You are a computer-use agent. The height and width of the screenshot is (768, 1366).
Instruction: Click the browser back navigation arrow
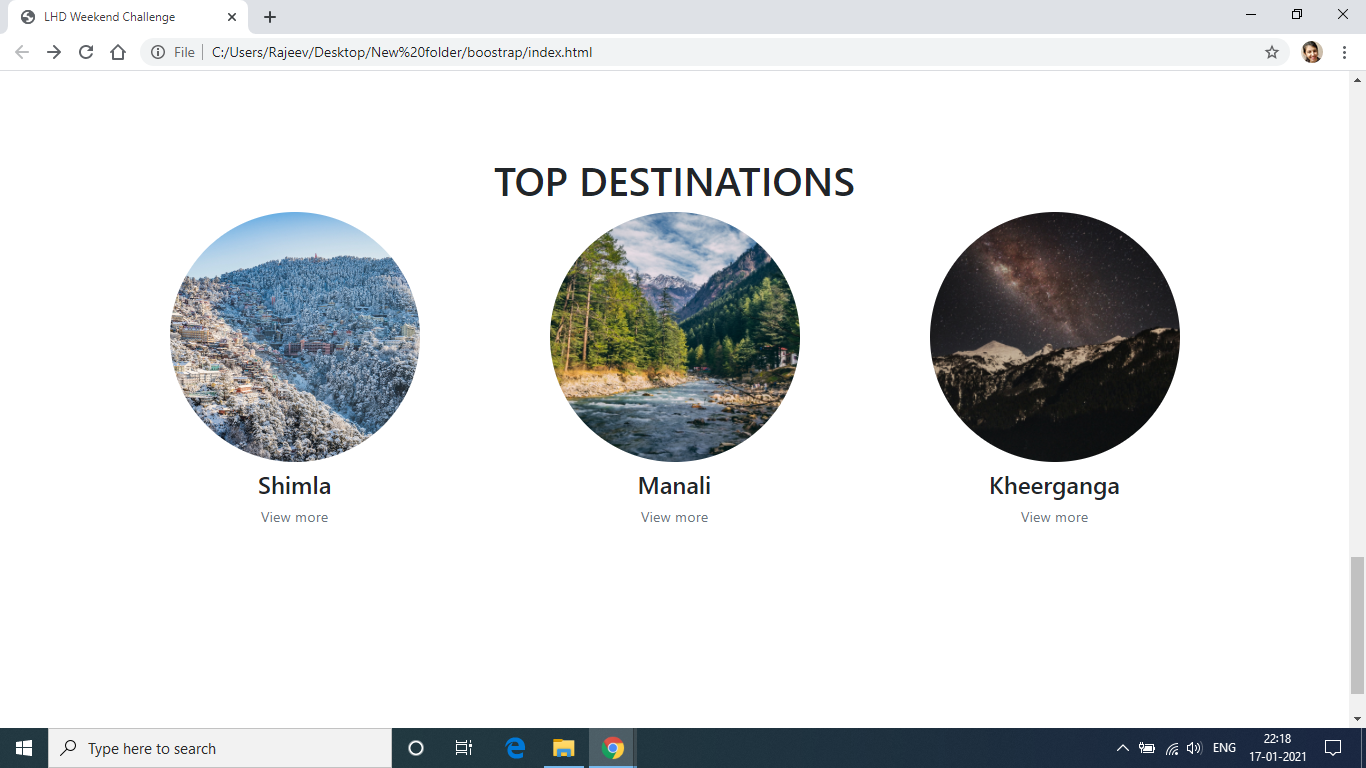click(20, 52)
